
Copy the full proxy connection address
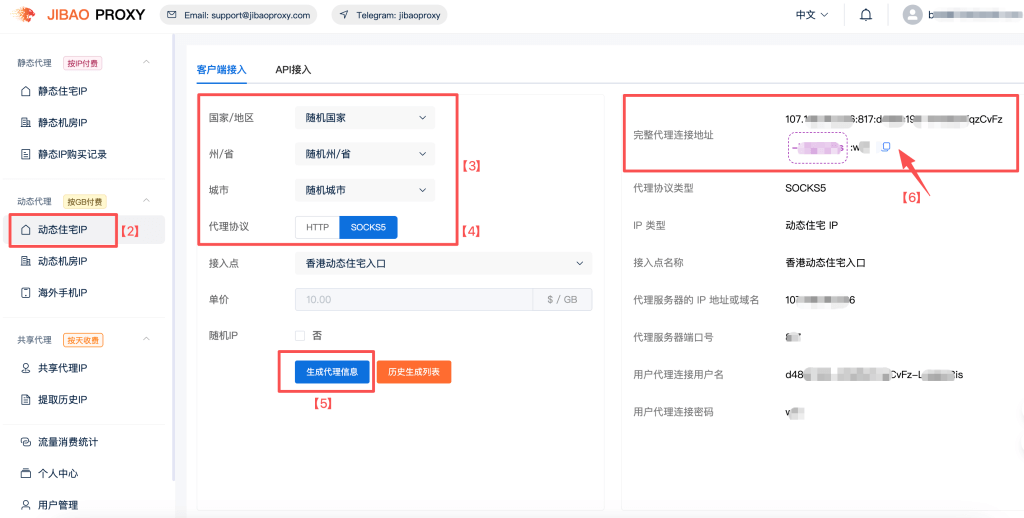point(886,147)
